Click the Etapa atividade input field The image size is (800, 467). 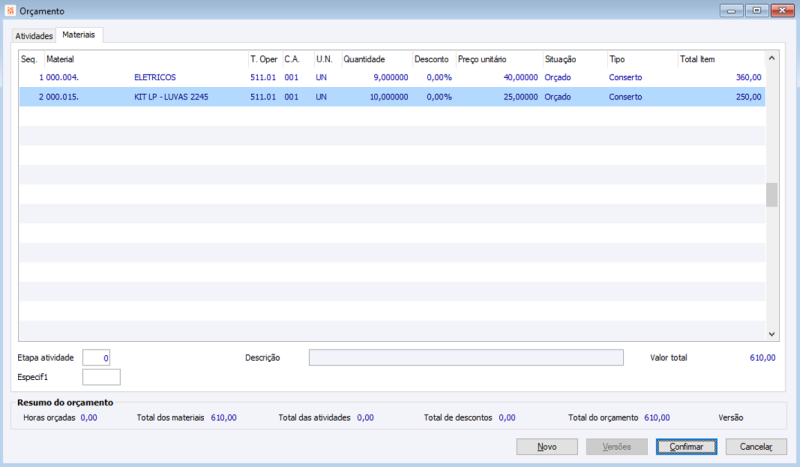(96, 358)
